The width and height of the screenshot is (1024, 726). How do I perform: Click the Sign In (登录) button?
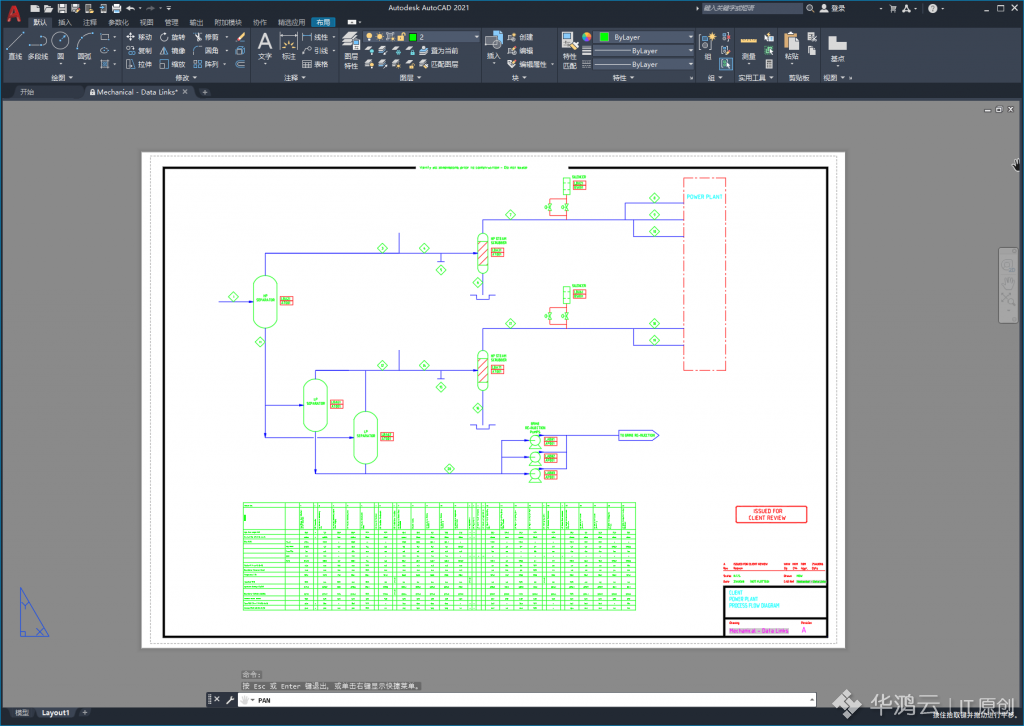[x=833, y=8]
